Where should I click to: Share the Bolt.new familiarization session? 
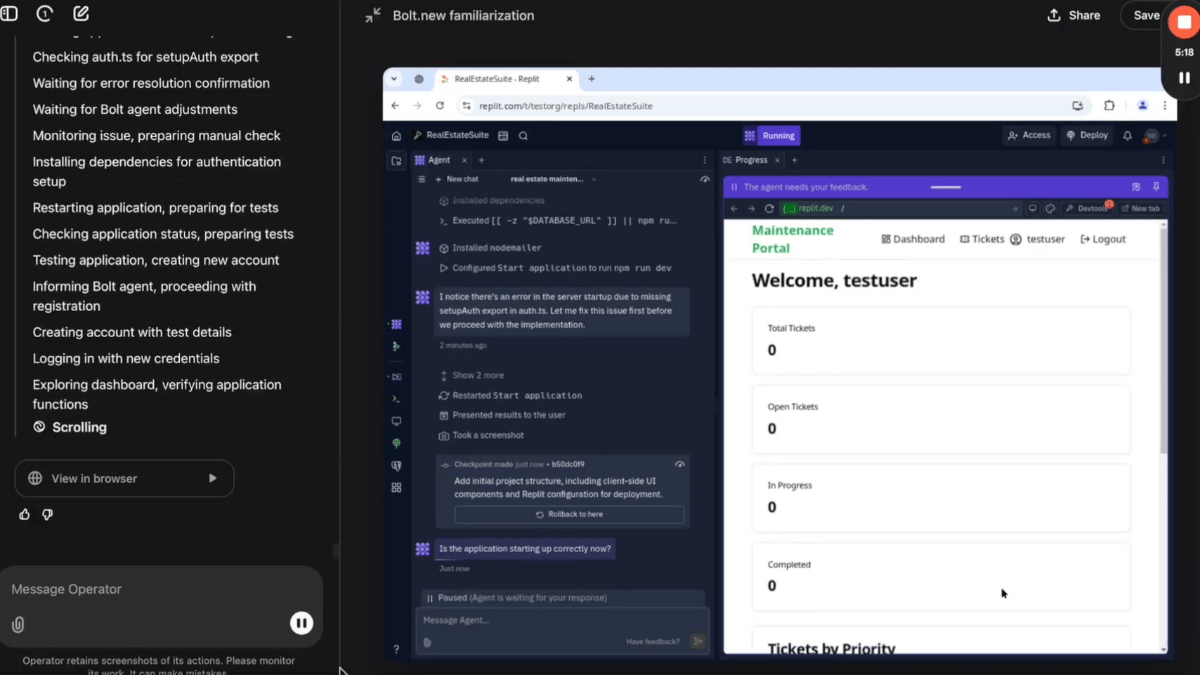click(x=1073, y=15)
